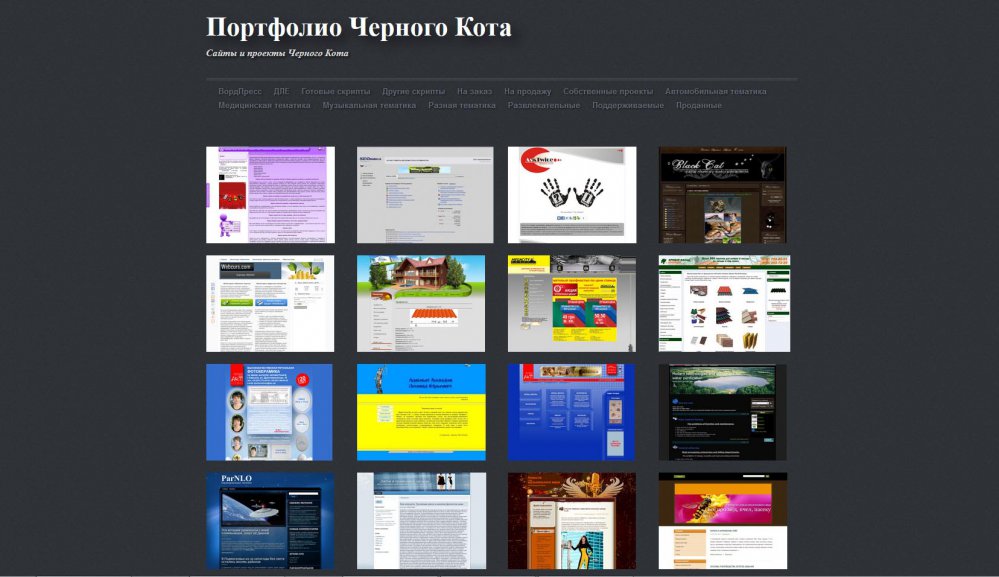Open the Развлекательные category
The image size is (999, 577).
543,106
